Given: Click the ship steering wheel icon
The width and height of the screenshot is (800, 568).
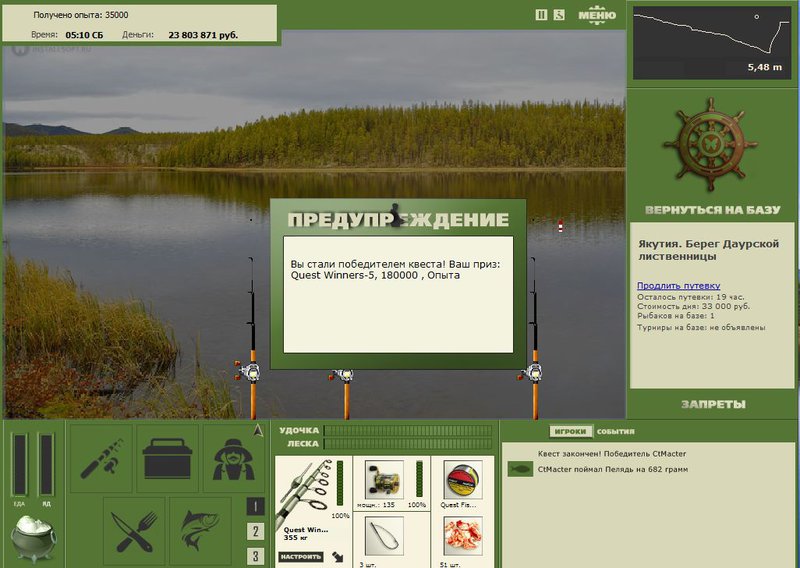Looking at the screenshot, I should coord(711,144).
